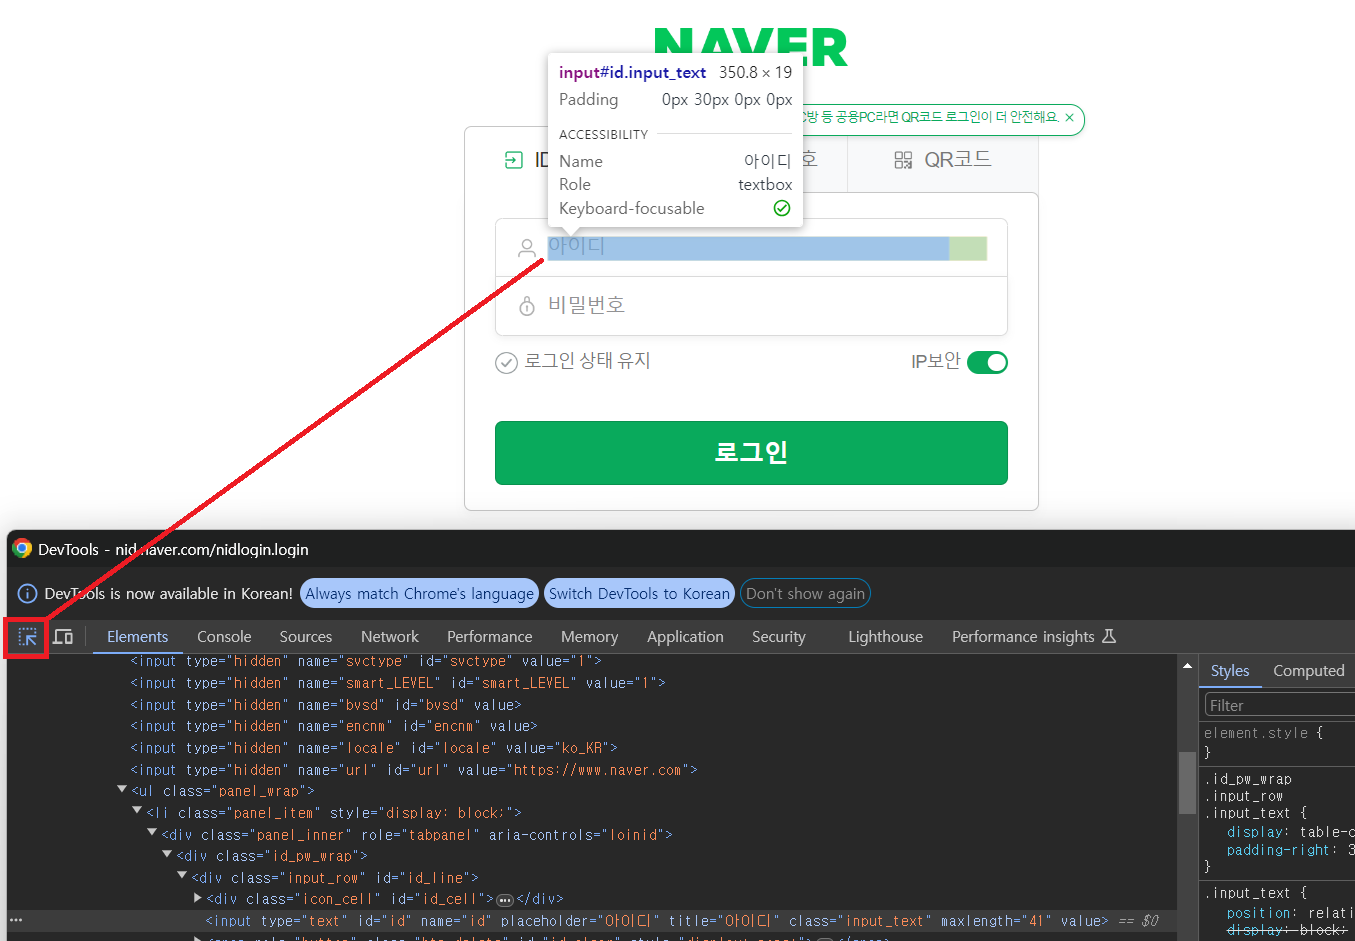Open the Console tab
This screenshot has width=1355, height=941.
(224, 637)
